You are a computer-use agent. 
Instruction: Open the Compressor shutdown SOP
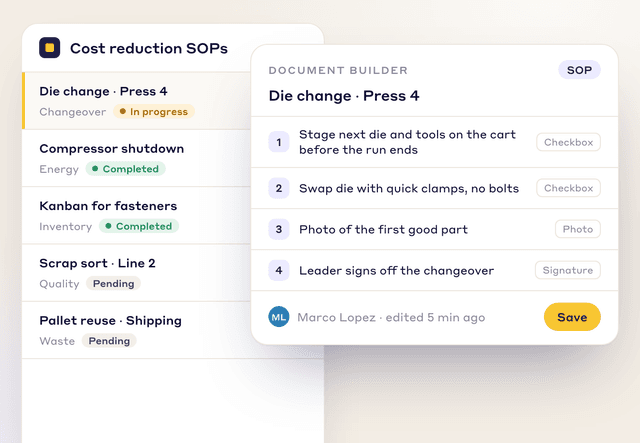(x=136, y=158)
